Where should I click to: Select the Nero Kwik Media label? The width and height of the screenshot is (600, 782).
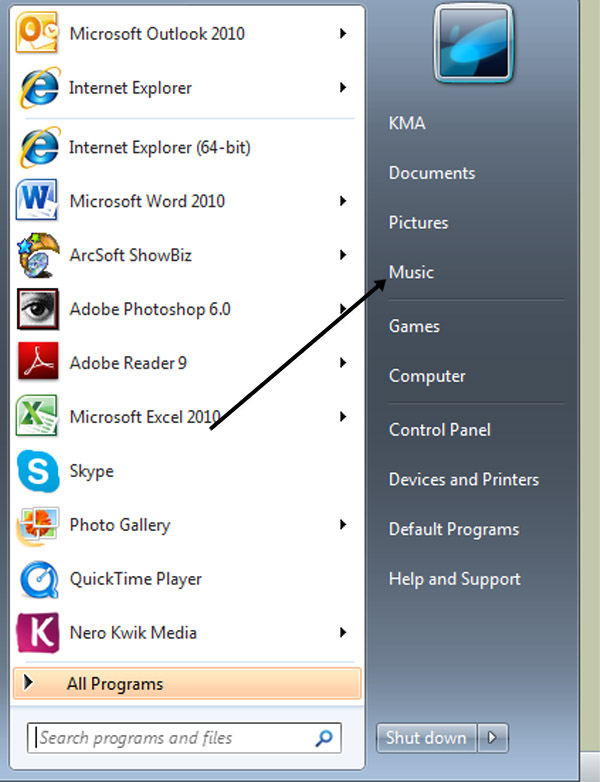pos(133,632)
